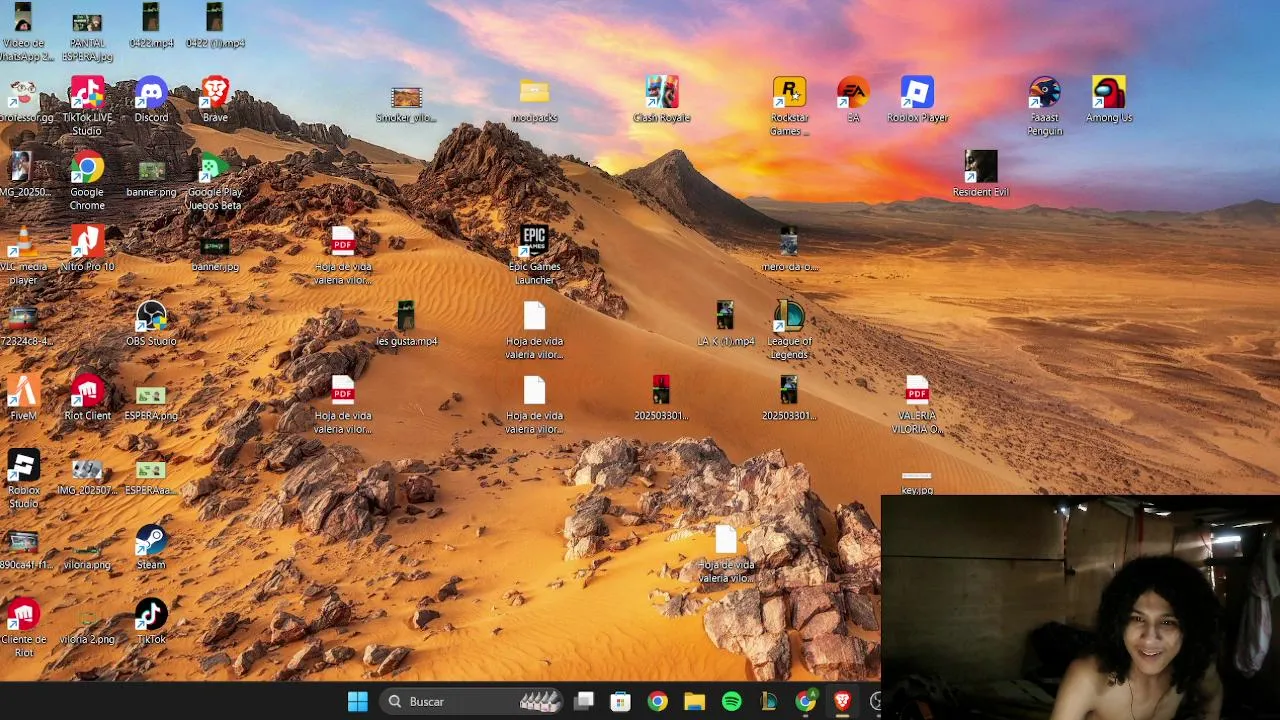Select the EA app desktop icon
Viewport: 1280px width, 720px height.
[x=853, y=99]
